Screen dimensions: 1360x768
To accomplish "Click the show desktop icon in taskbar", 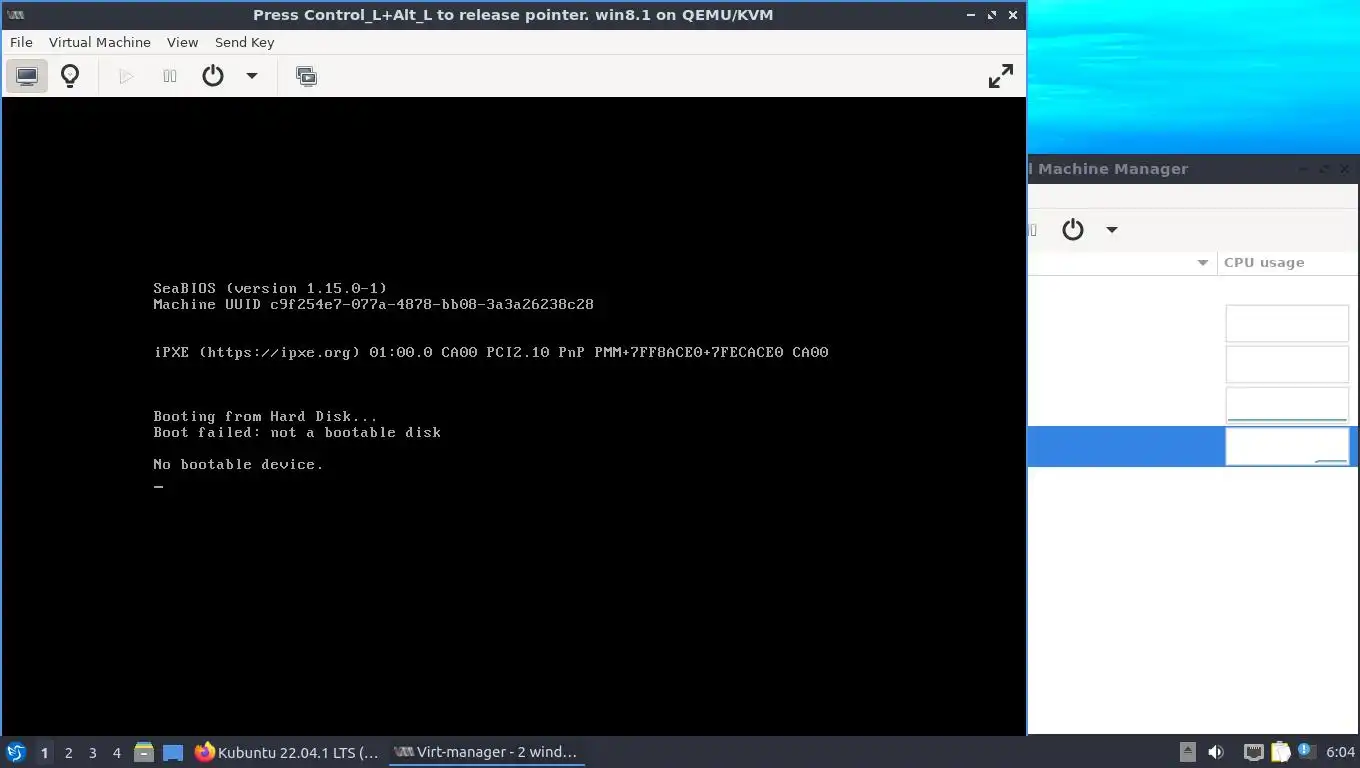I will [173, 752].
